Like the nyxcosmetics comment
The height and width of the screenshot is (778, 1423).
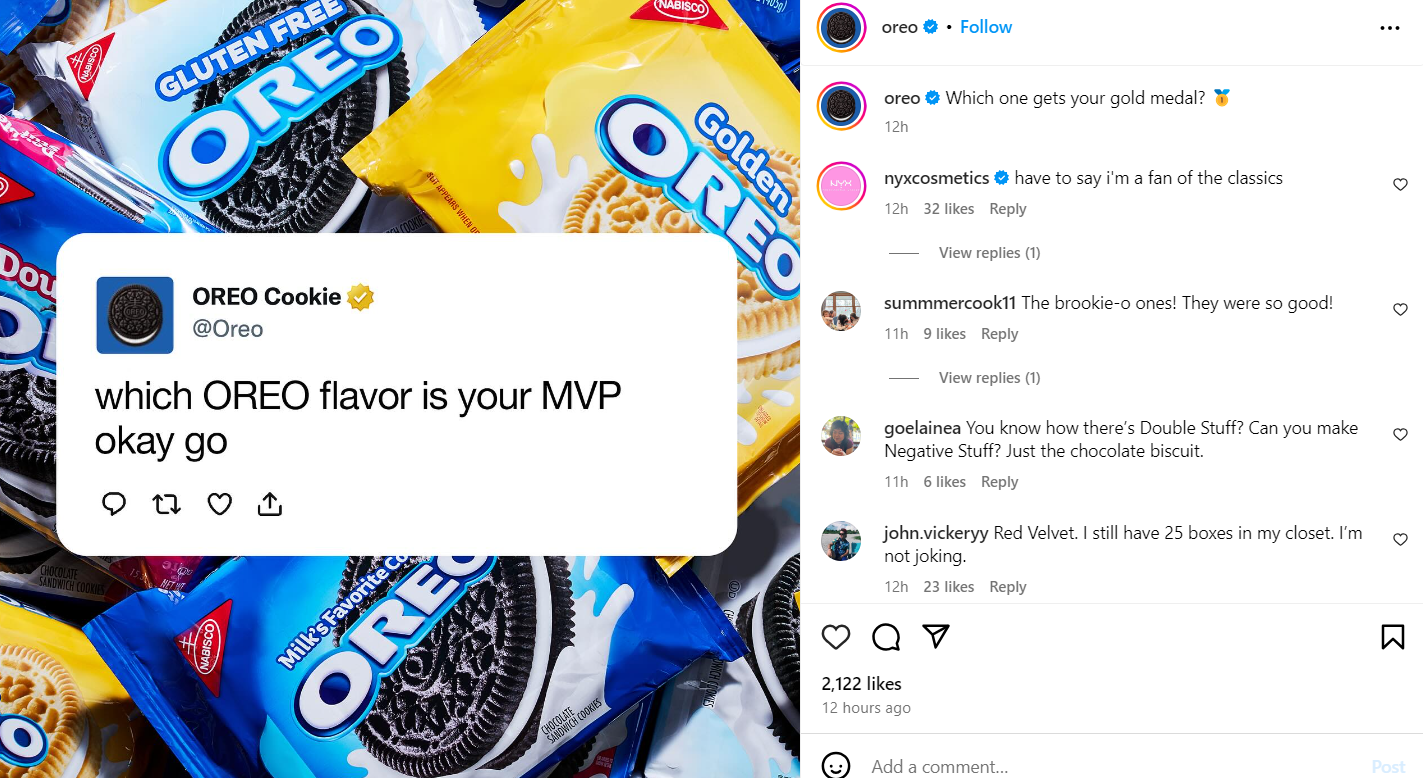click(x=1400, y=185)
